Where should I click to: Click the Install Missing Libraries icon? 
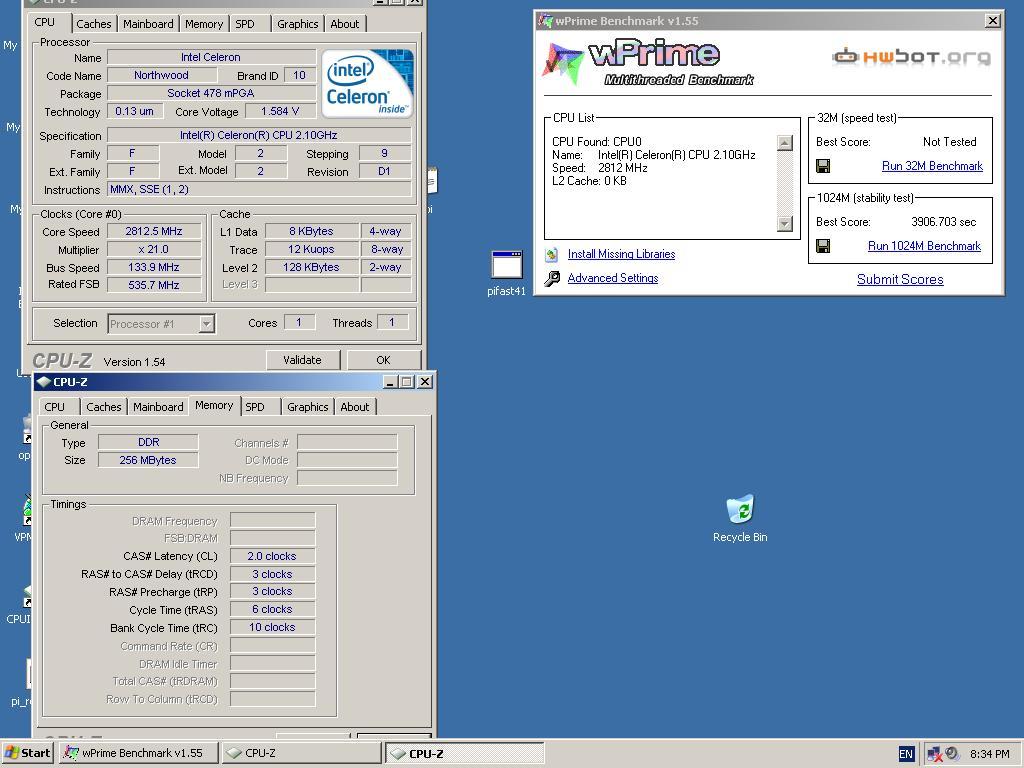552,254
